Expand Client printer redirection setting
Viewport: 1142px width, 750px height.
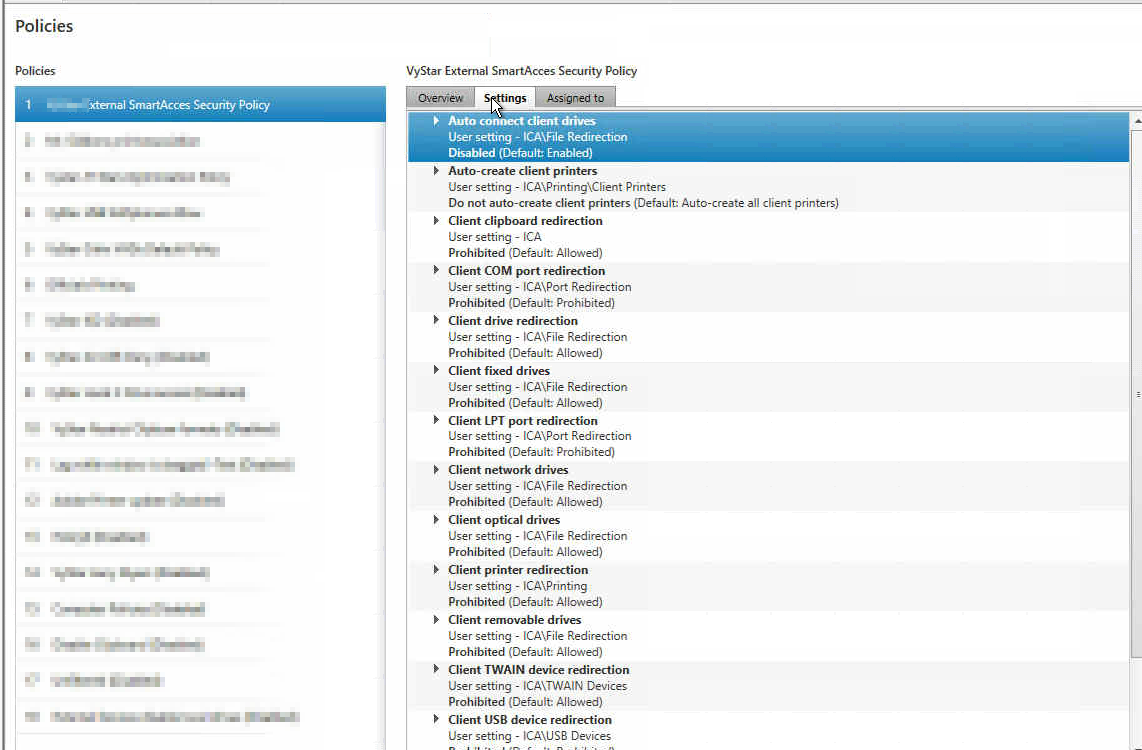(436, 569)
